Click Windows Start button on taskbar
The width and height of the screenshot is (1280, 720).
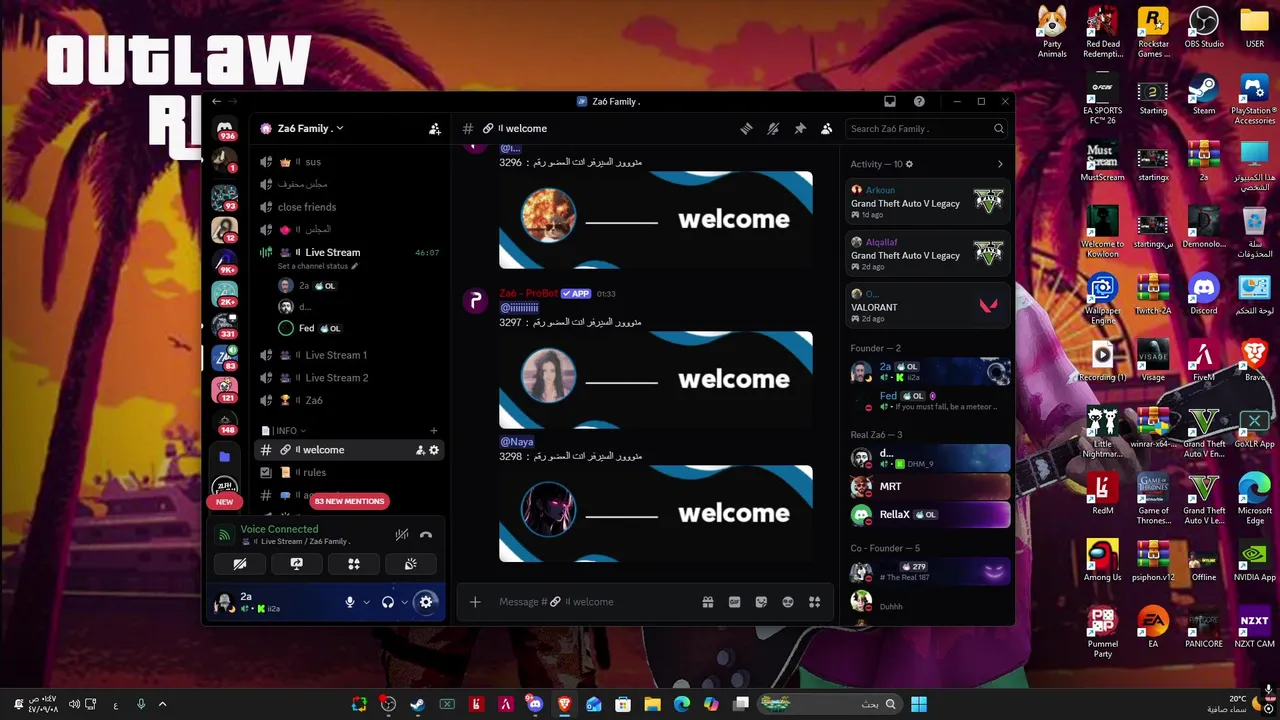coord(919,704)
